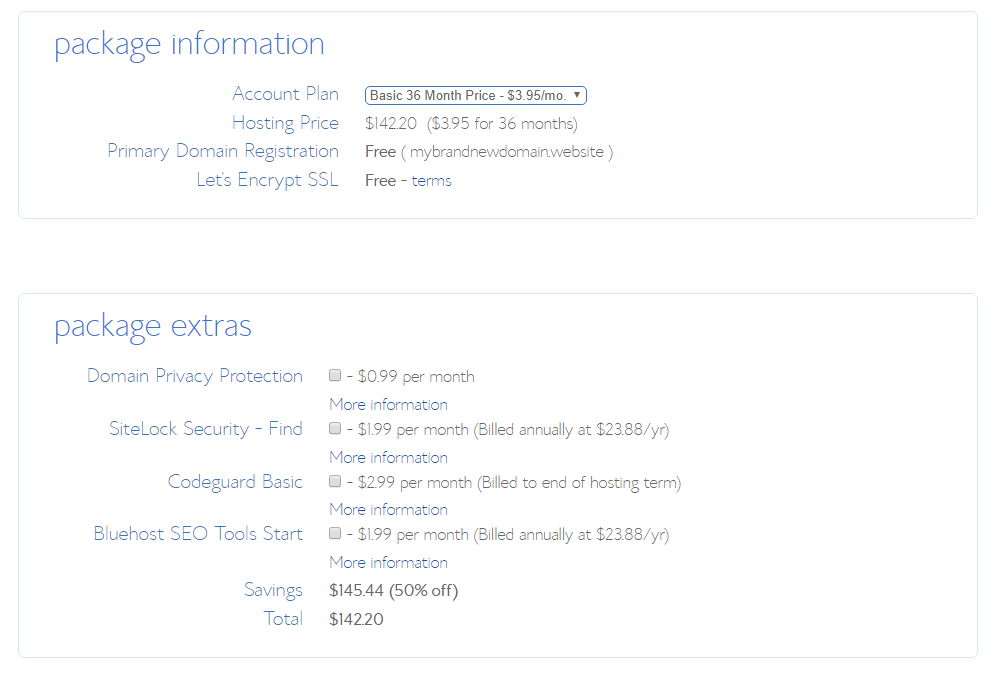993x681 pixels.
Task: Click the Total label
Action: [x=283, y=619]
